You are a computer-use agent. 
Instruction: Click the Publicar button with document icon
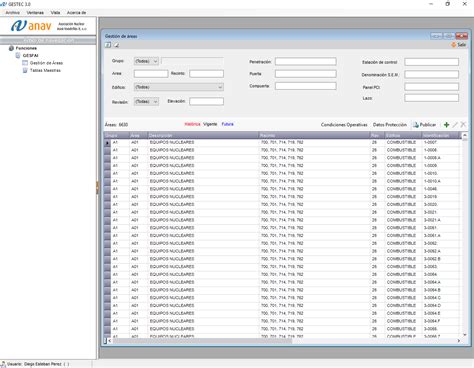(x=424, y=125)
